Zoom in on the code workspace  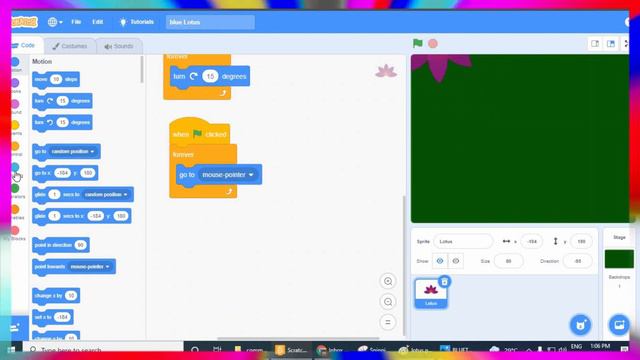pyautogui.click(x=388, y=281)
